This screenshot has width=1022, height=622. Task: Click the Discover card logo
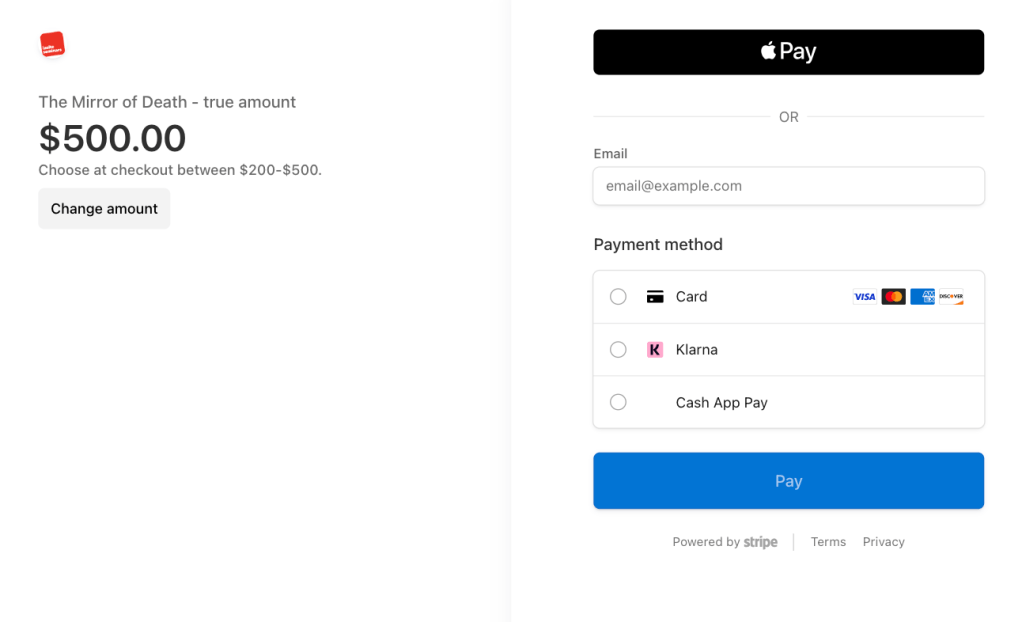click(x=951, y=297)
